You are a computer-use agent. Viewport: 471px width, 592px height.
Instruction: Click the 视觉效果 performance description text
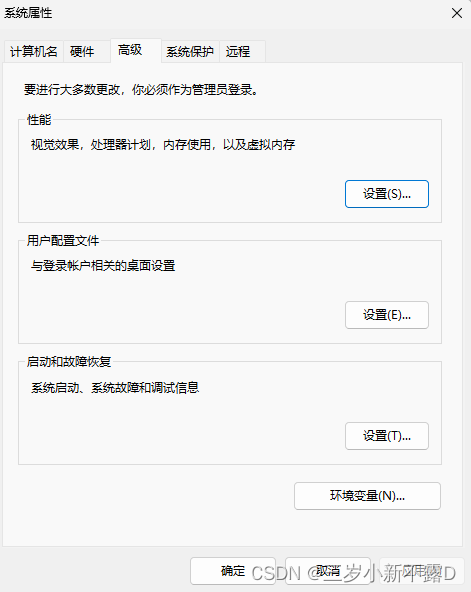pyautogui.click(x=163, y=145)
